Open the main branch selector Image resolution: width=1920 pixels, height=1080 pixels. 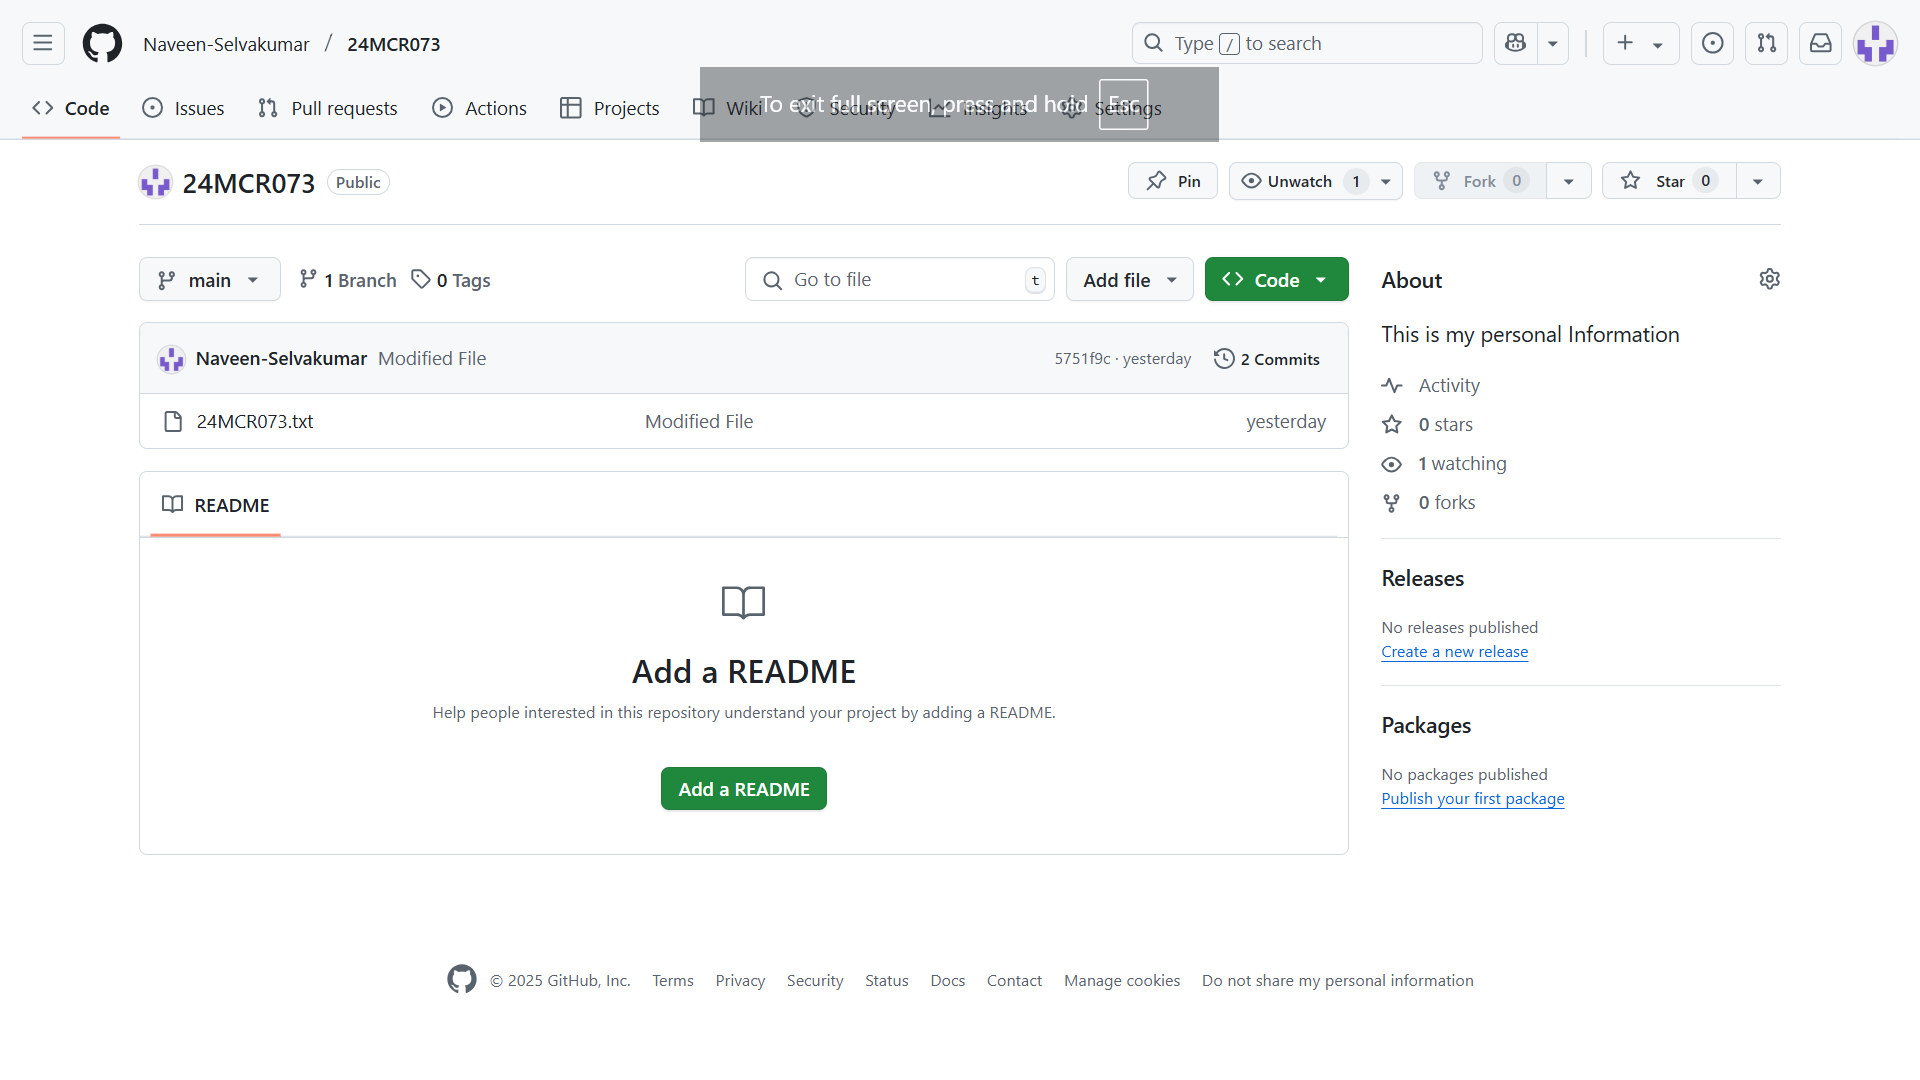click(x=210, y=280)
